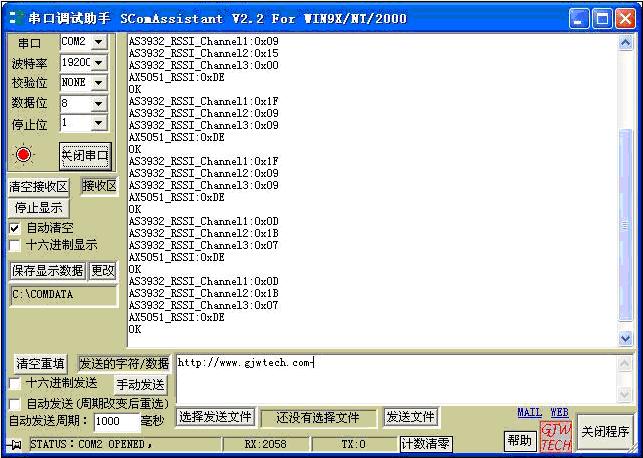
Task: Tick the 自动发送 auto send checkbox
Action: 15,403
